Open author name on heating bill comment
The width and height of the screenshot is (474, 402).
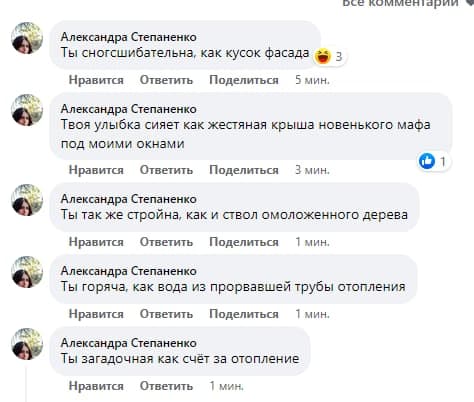tap(128, 343)
